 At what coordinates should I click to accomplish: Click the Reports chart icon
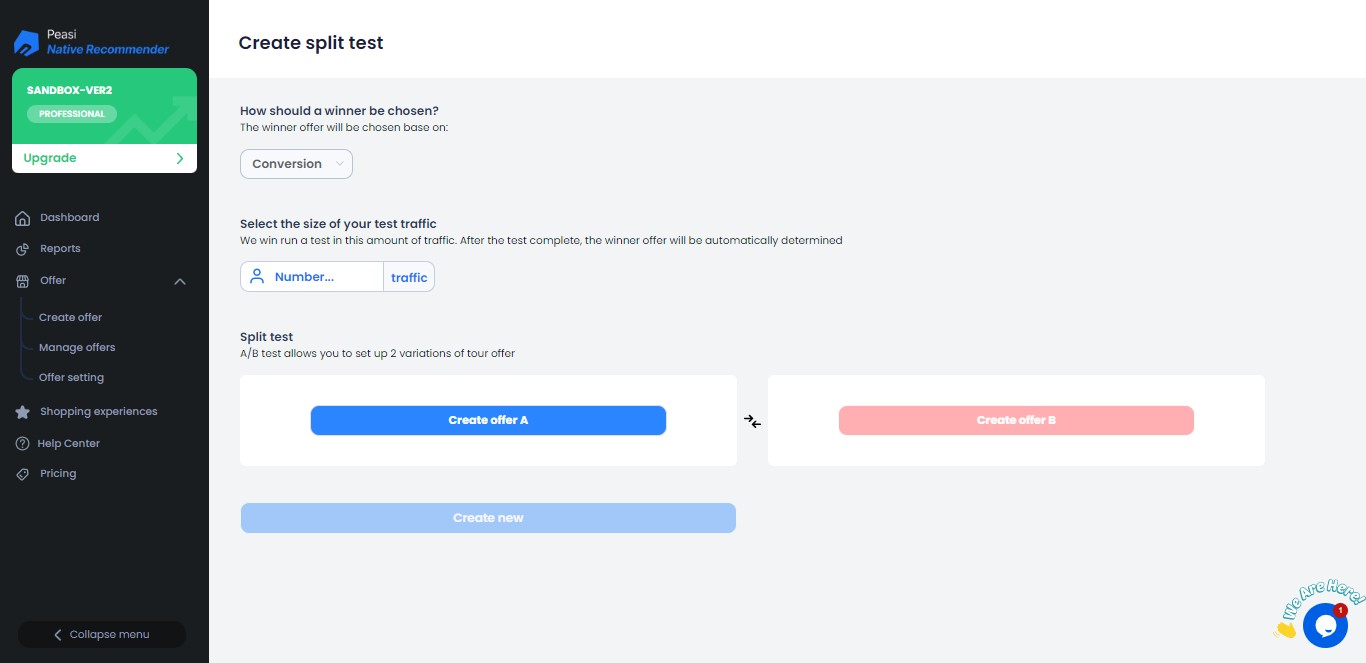(23, 249)
